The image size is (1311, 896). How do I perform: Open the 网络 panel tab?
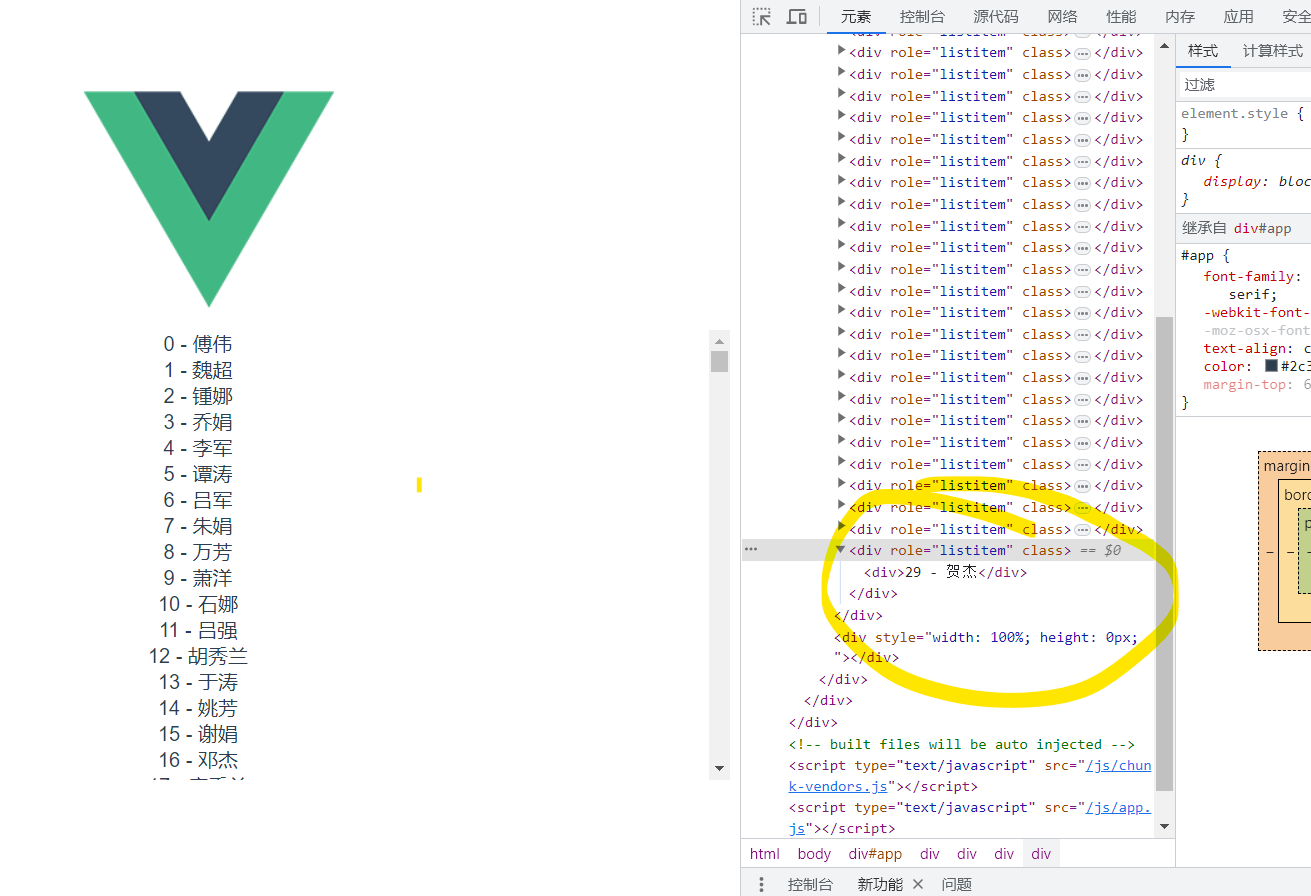[x=1062, y=17]
